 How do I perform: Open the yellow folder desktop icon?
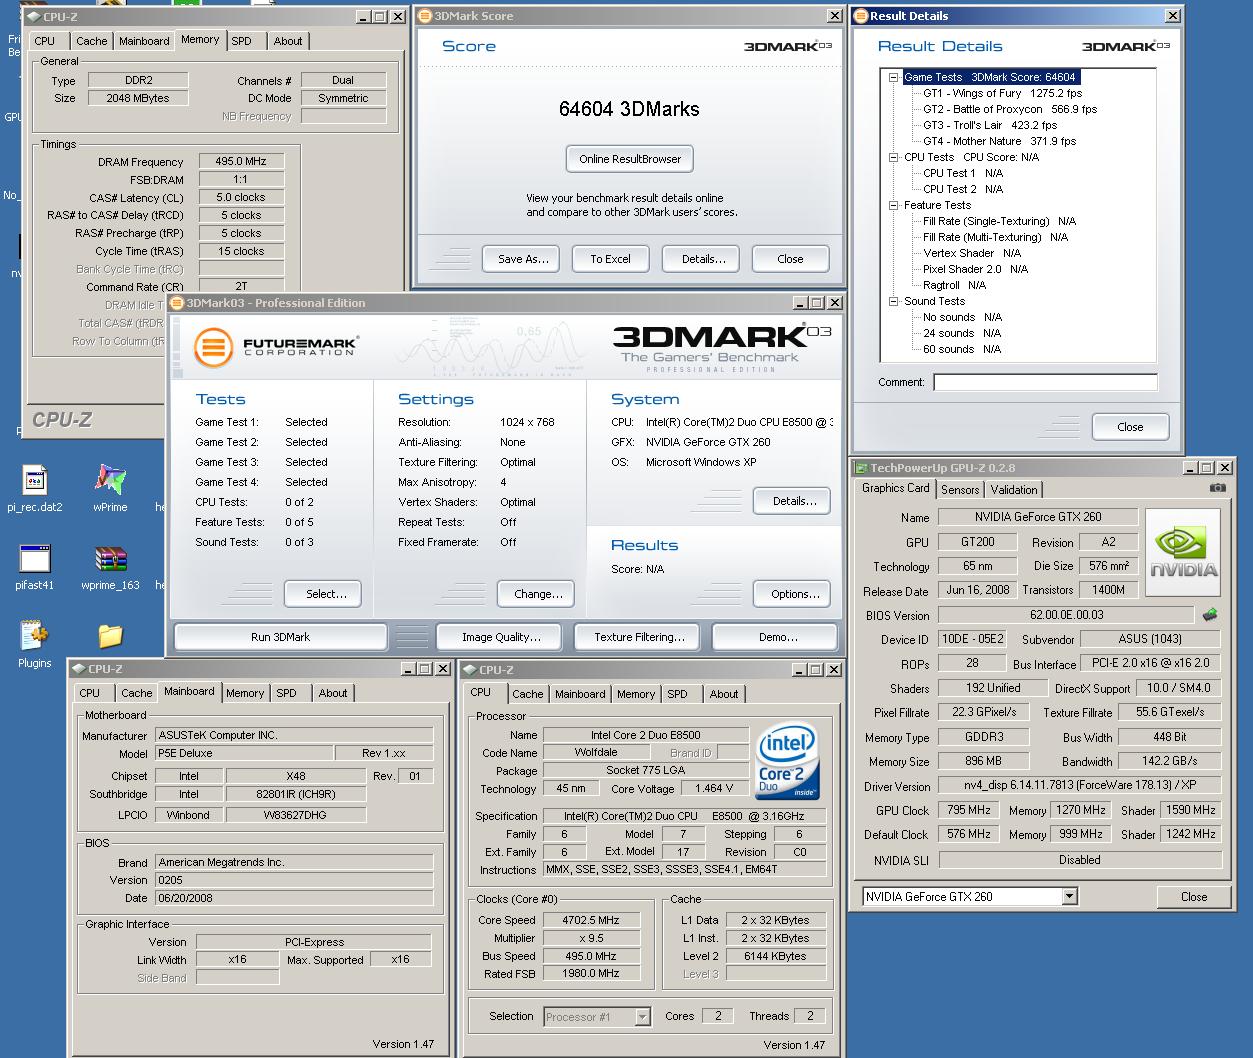[110, 636]
